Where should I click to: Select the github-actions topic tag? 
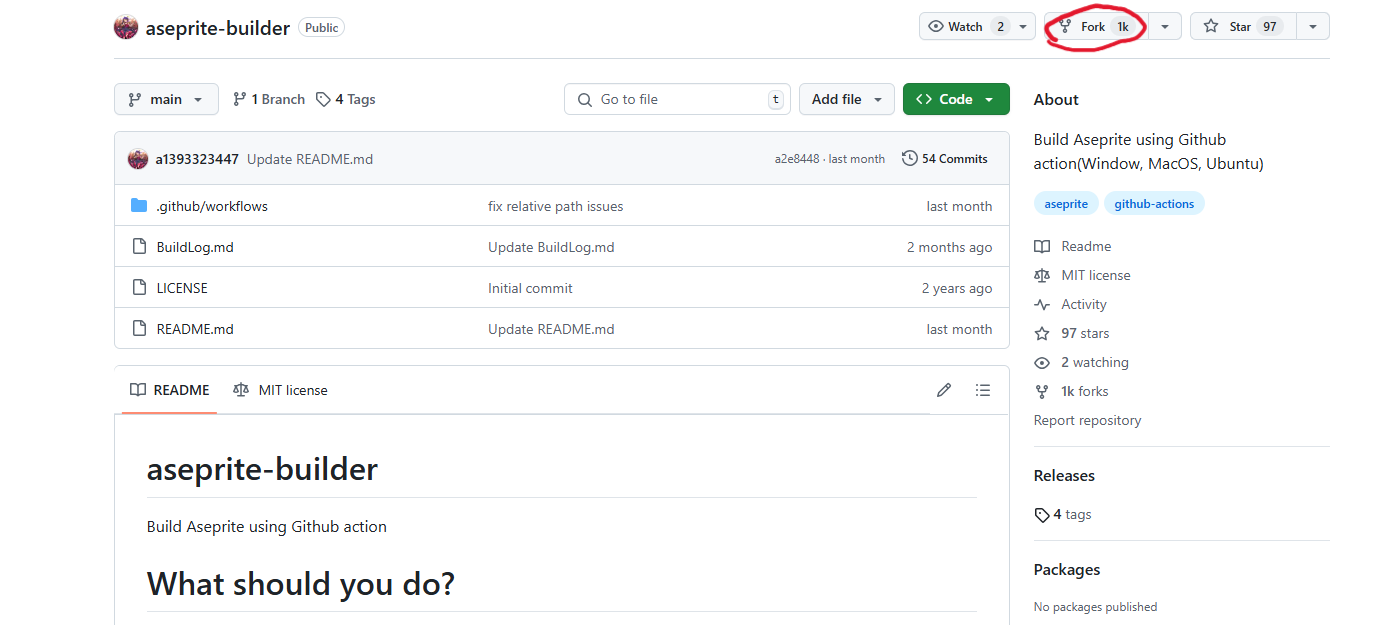coord(1154,203)
